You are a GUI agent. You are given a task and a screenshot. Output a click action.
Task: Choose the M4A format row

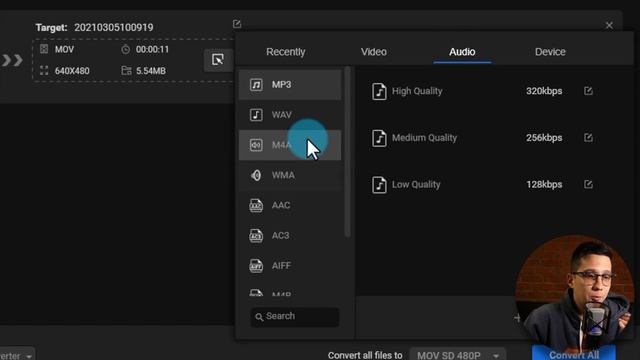[290, 145]
